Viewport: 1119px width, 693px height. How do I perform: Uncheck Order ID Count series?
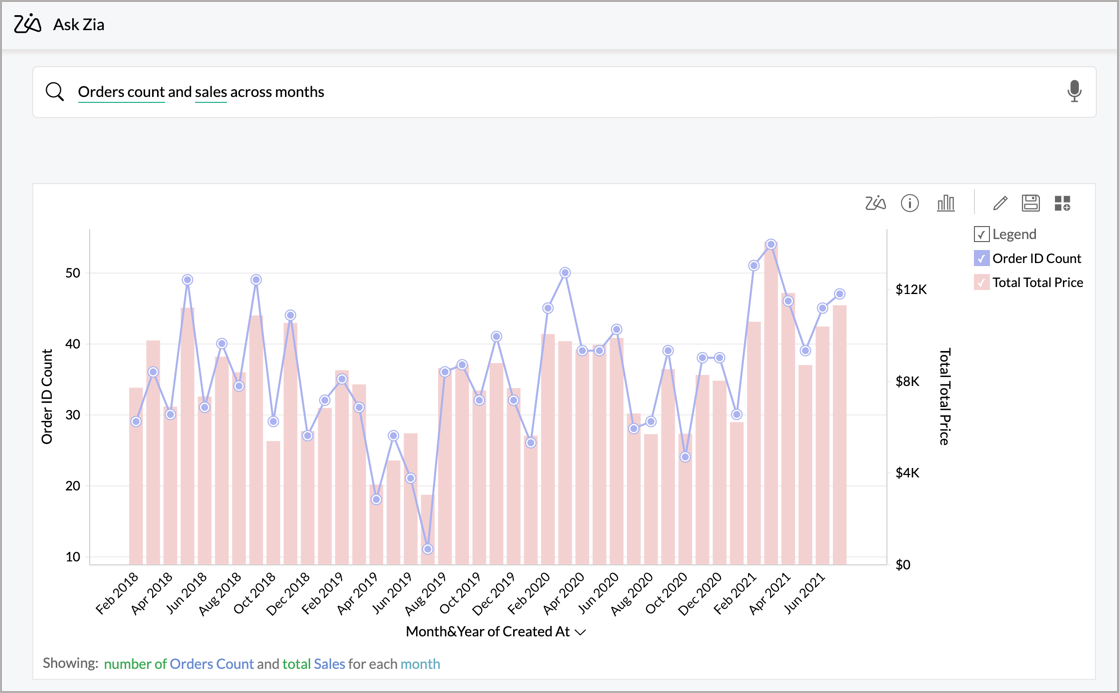coord(981,258)
